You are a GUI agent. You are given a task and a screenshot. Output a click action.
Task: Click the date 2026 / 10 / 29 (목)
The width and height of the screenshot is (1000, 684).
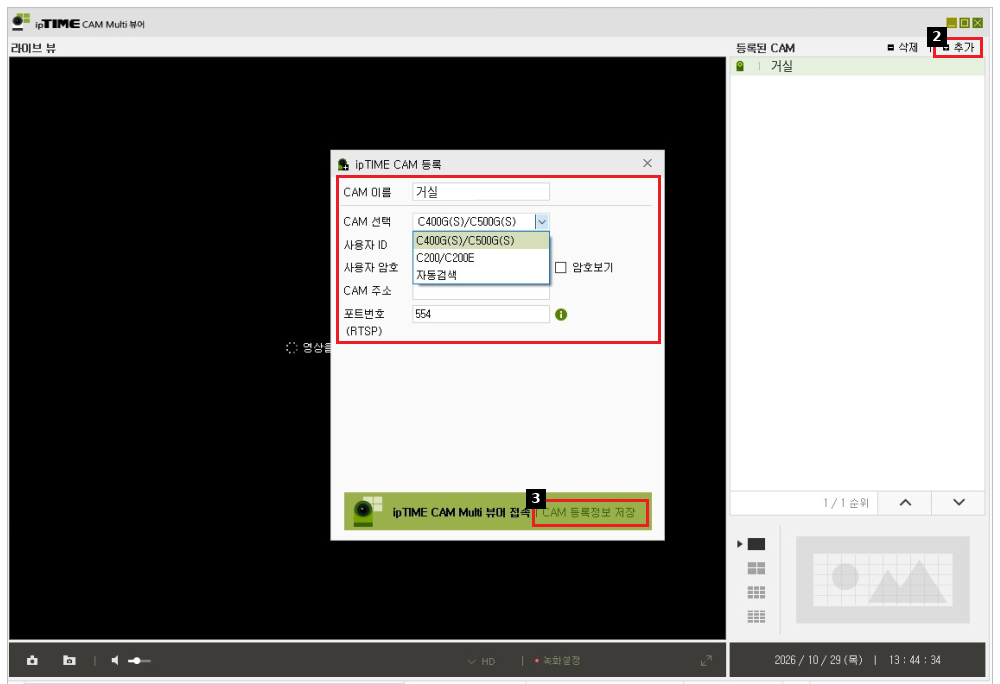point(818,660)
